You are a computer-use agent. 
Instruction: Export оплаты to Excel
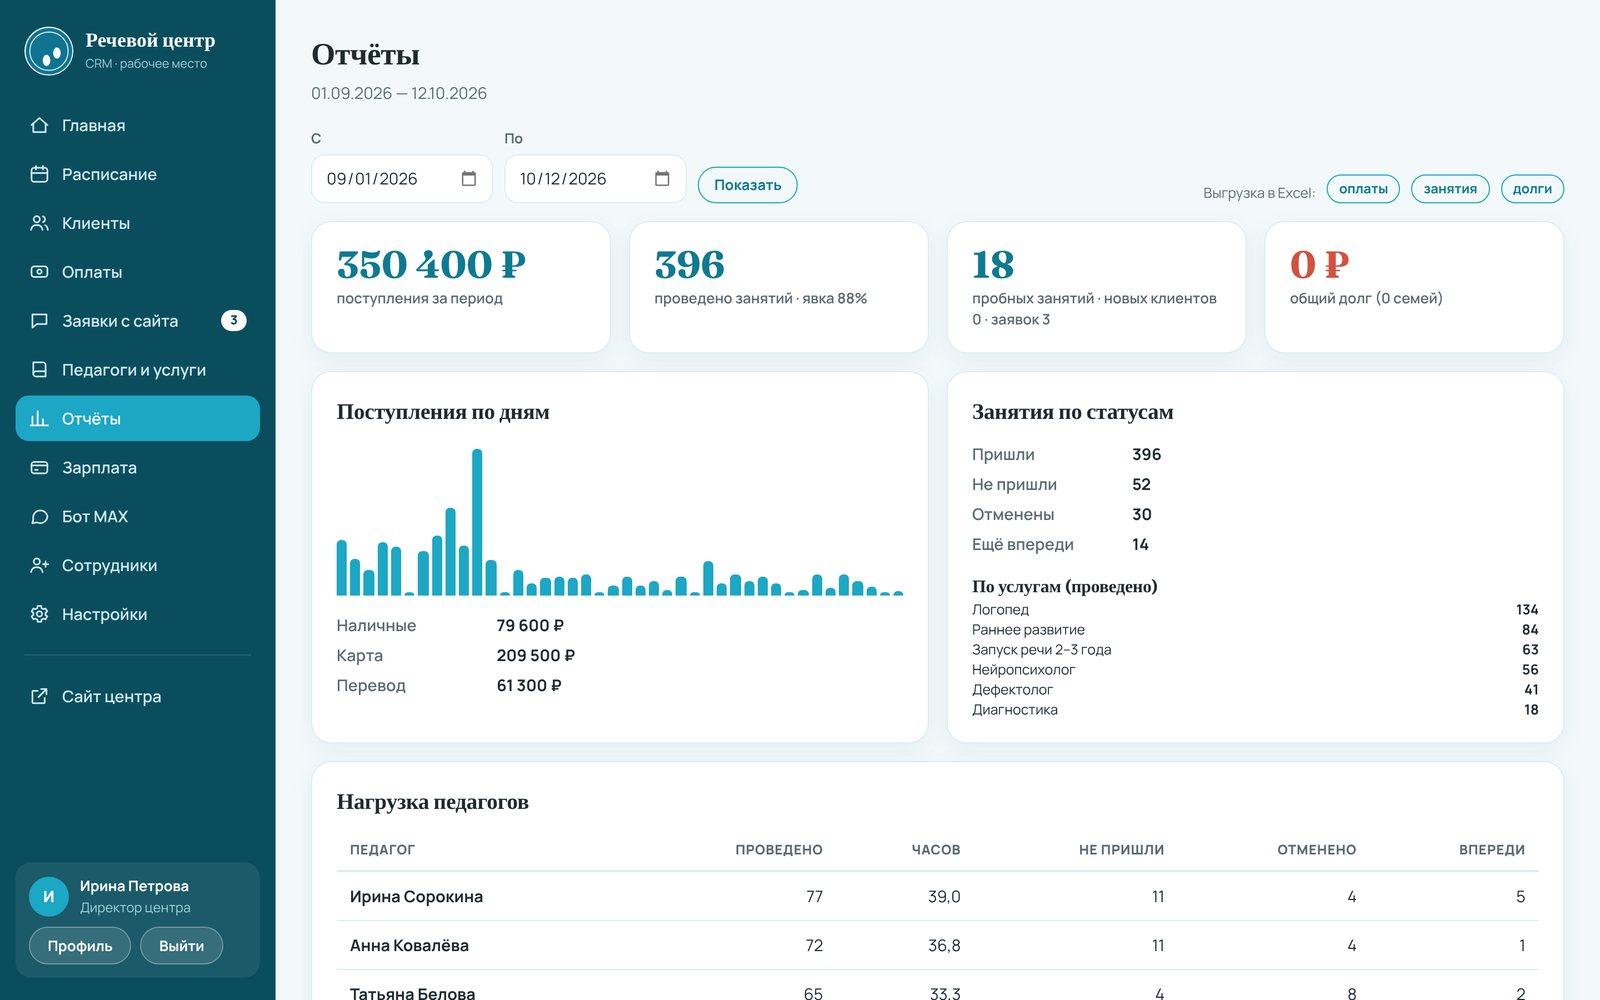coord(1363,189)
